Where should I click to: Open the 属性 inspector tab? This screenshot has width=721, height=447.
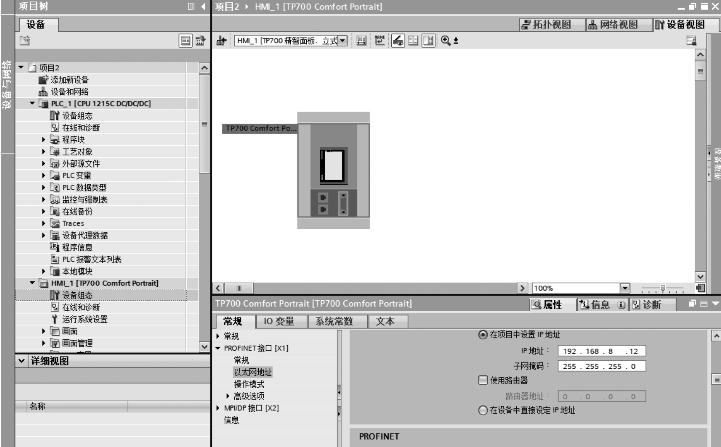(x=553, y=304)
